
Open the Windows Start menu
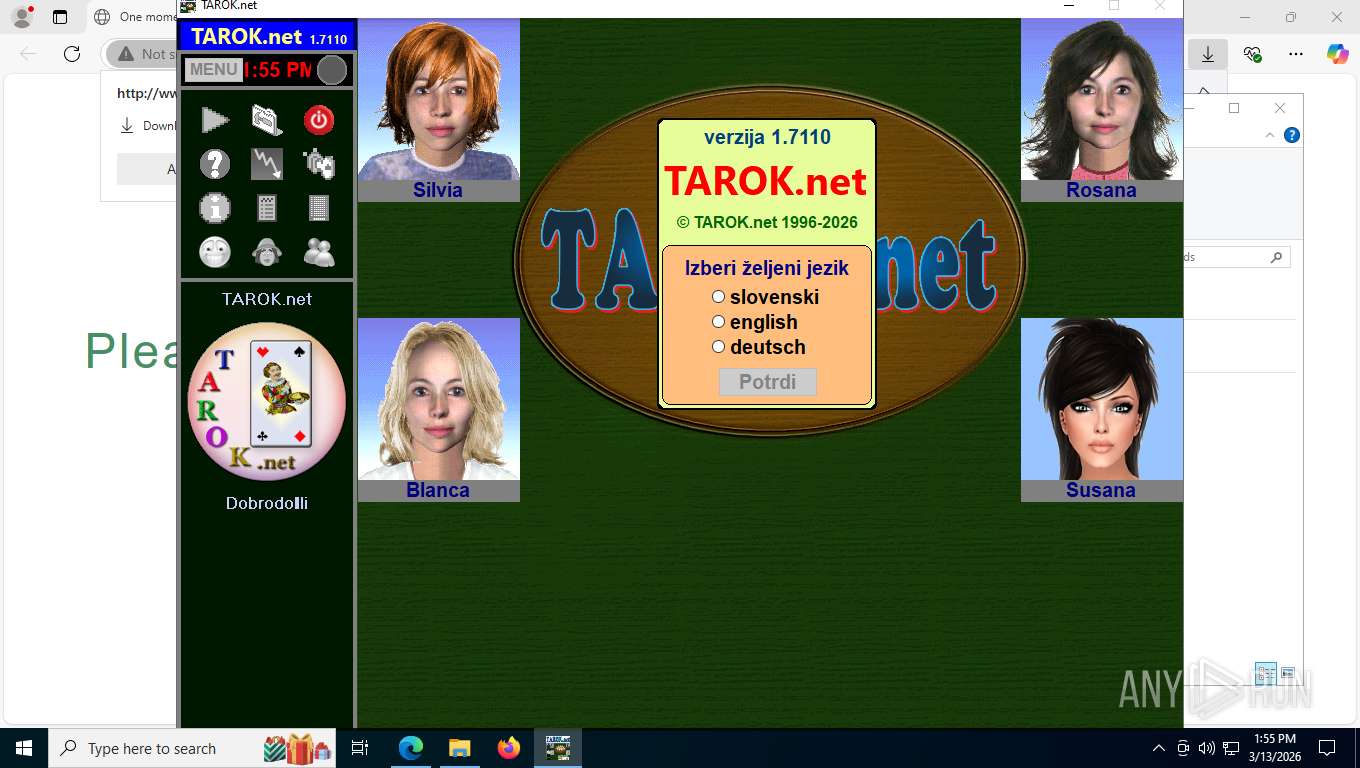tap(23, 748)
